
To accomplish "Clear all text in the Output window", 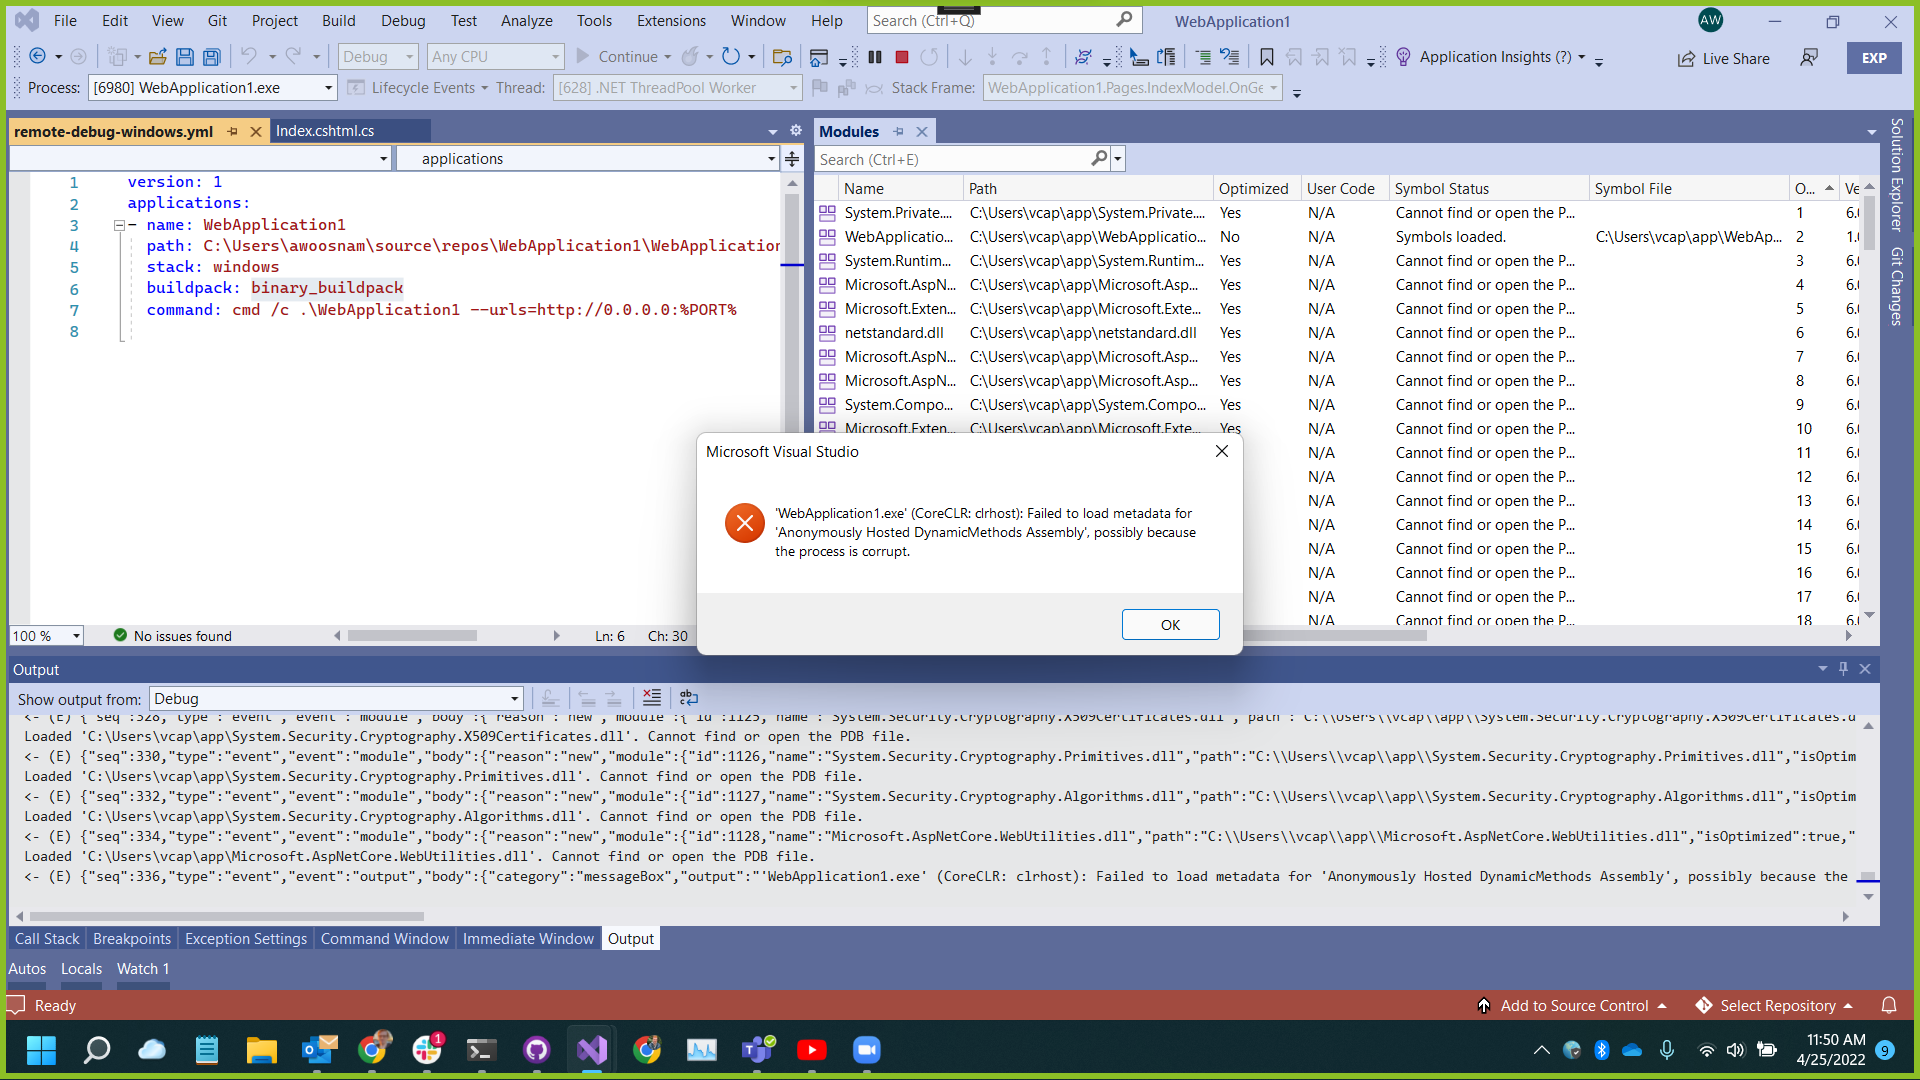I will pos(652,698).
